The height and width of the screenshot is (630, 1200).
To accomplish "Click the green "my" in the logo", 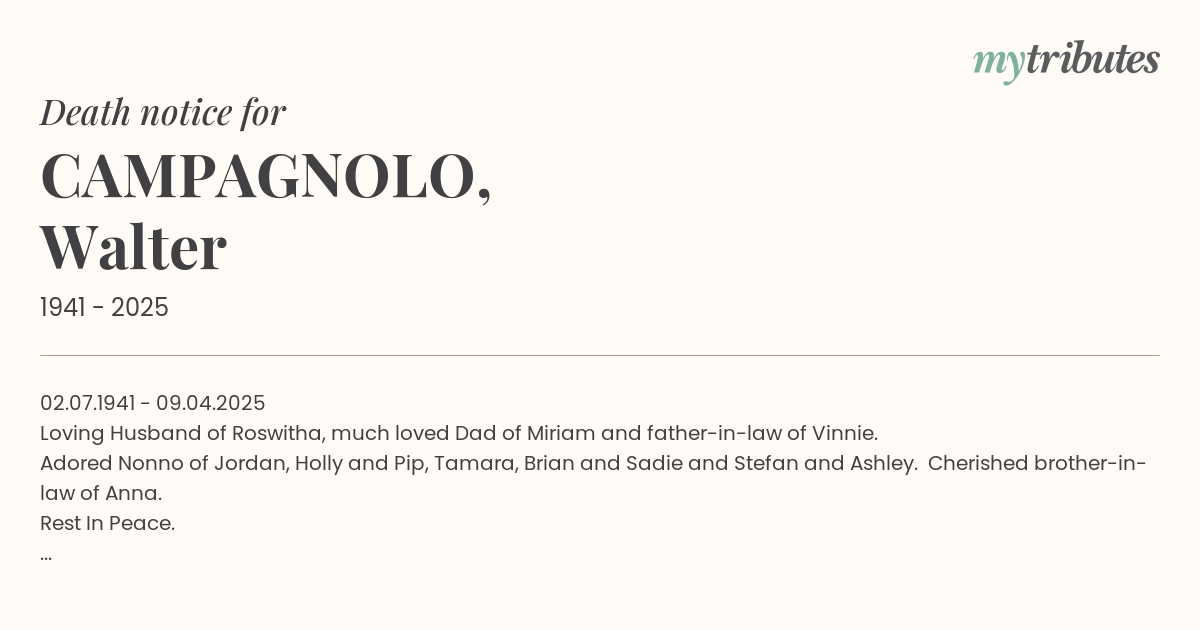I will coord(998,62).
